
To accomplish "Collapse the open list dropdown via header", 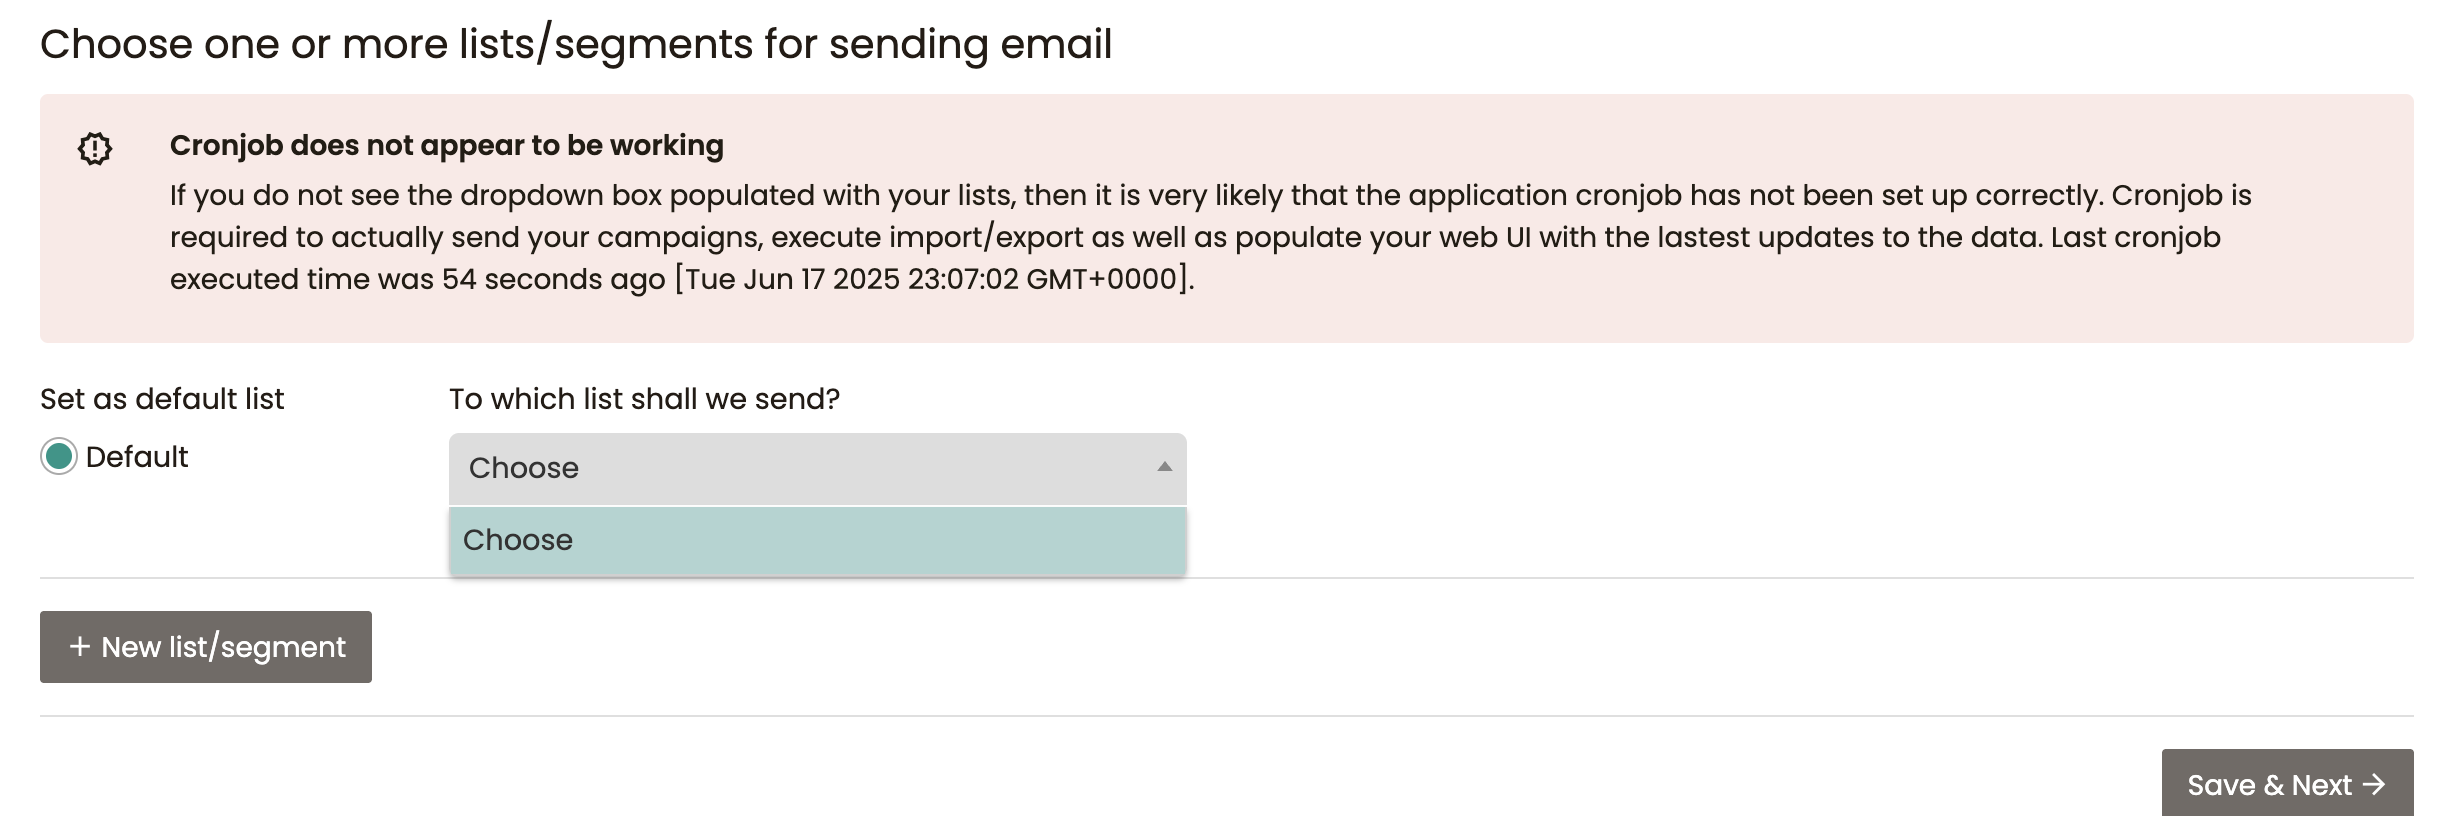I will [x=817, y=468].
